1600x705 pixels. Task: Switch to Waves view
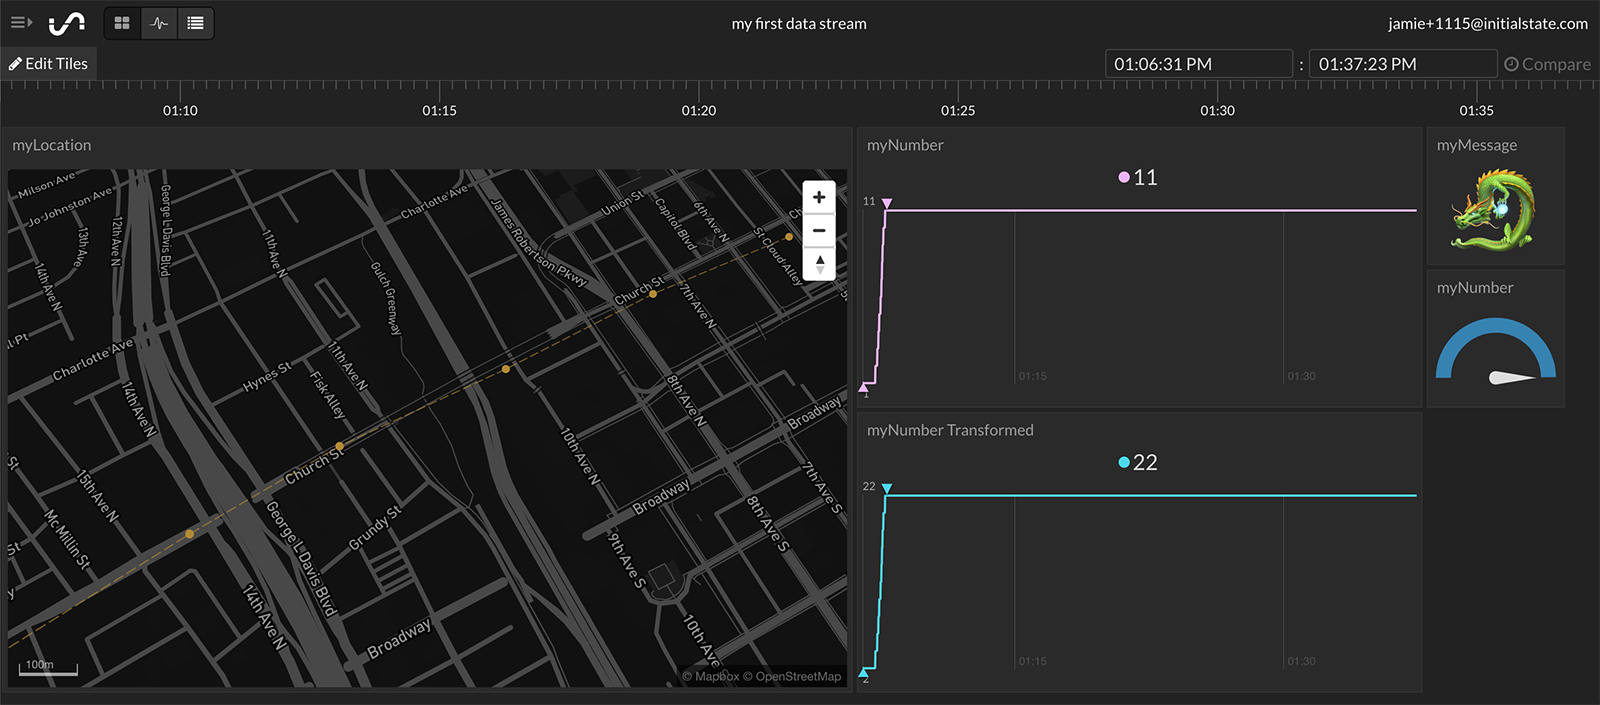(159, 23)
